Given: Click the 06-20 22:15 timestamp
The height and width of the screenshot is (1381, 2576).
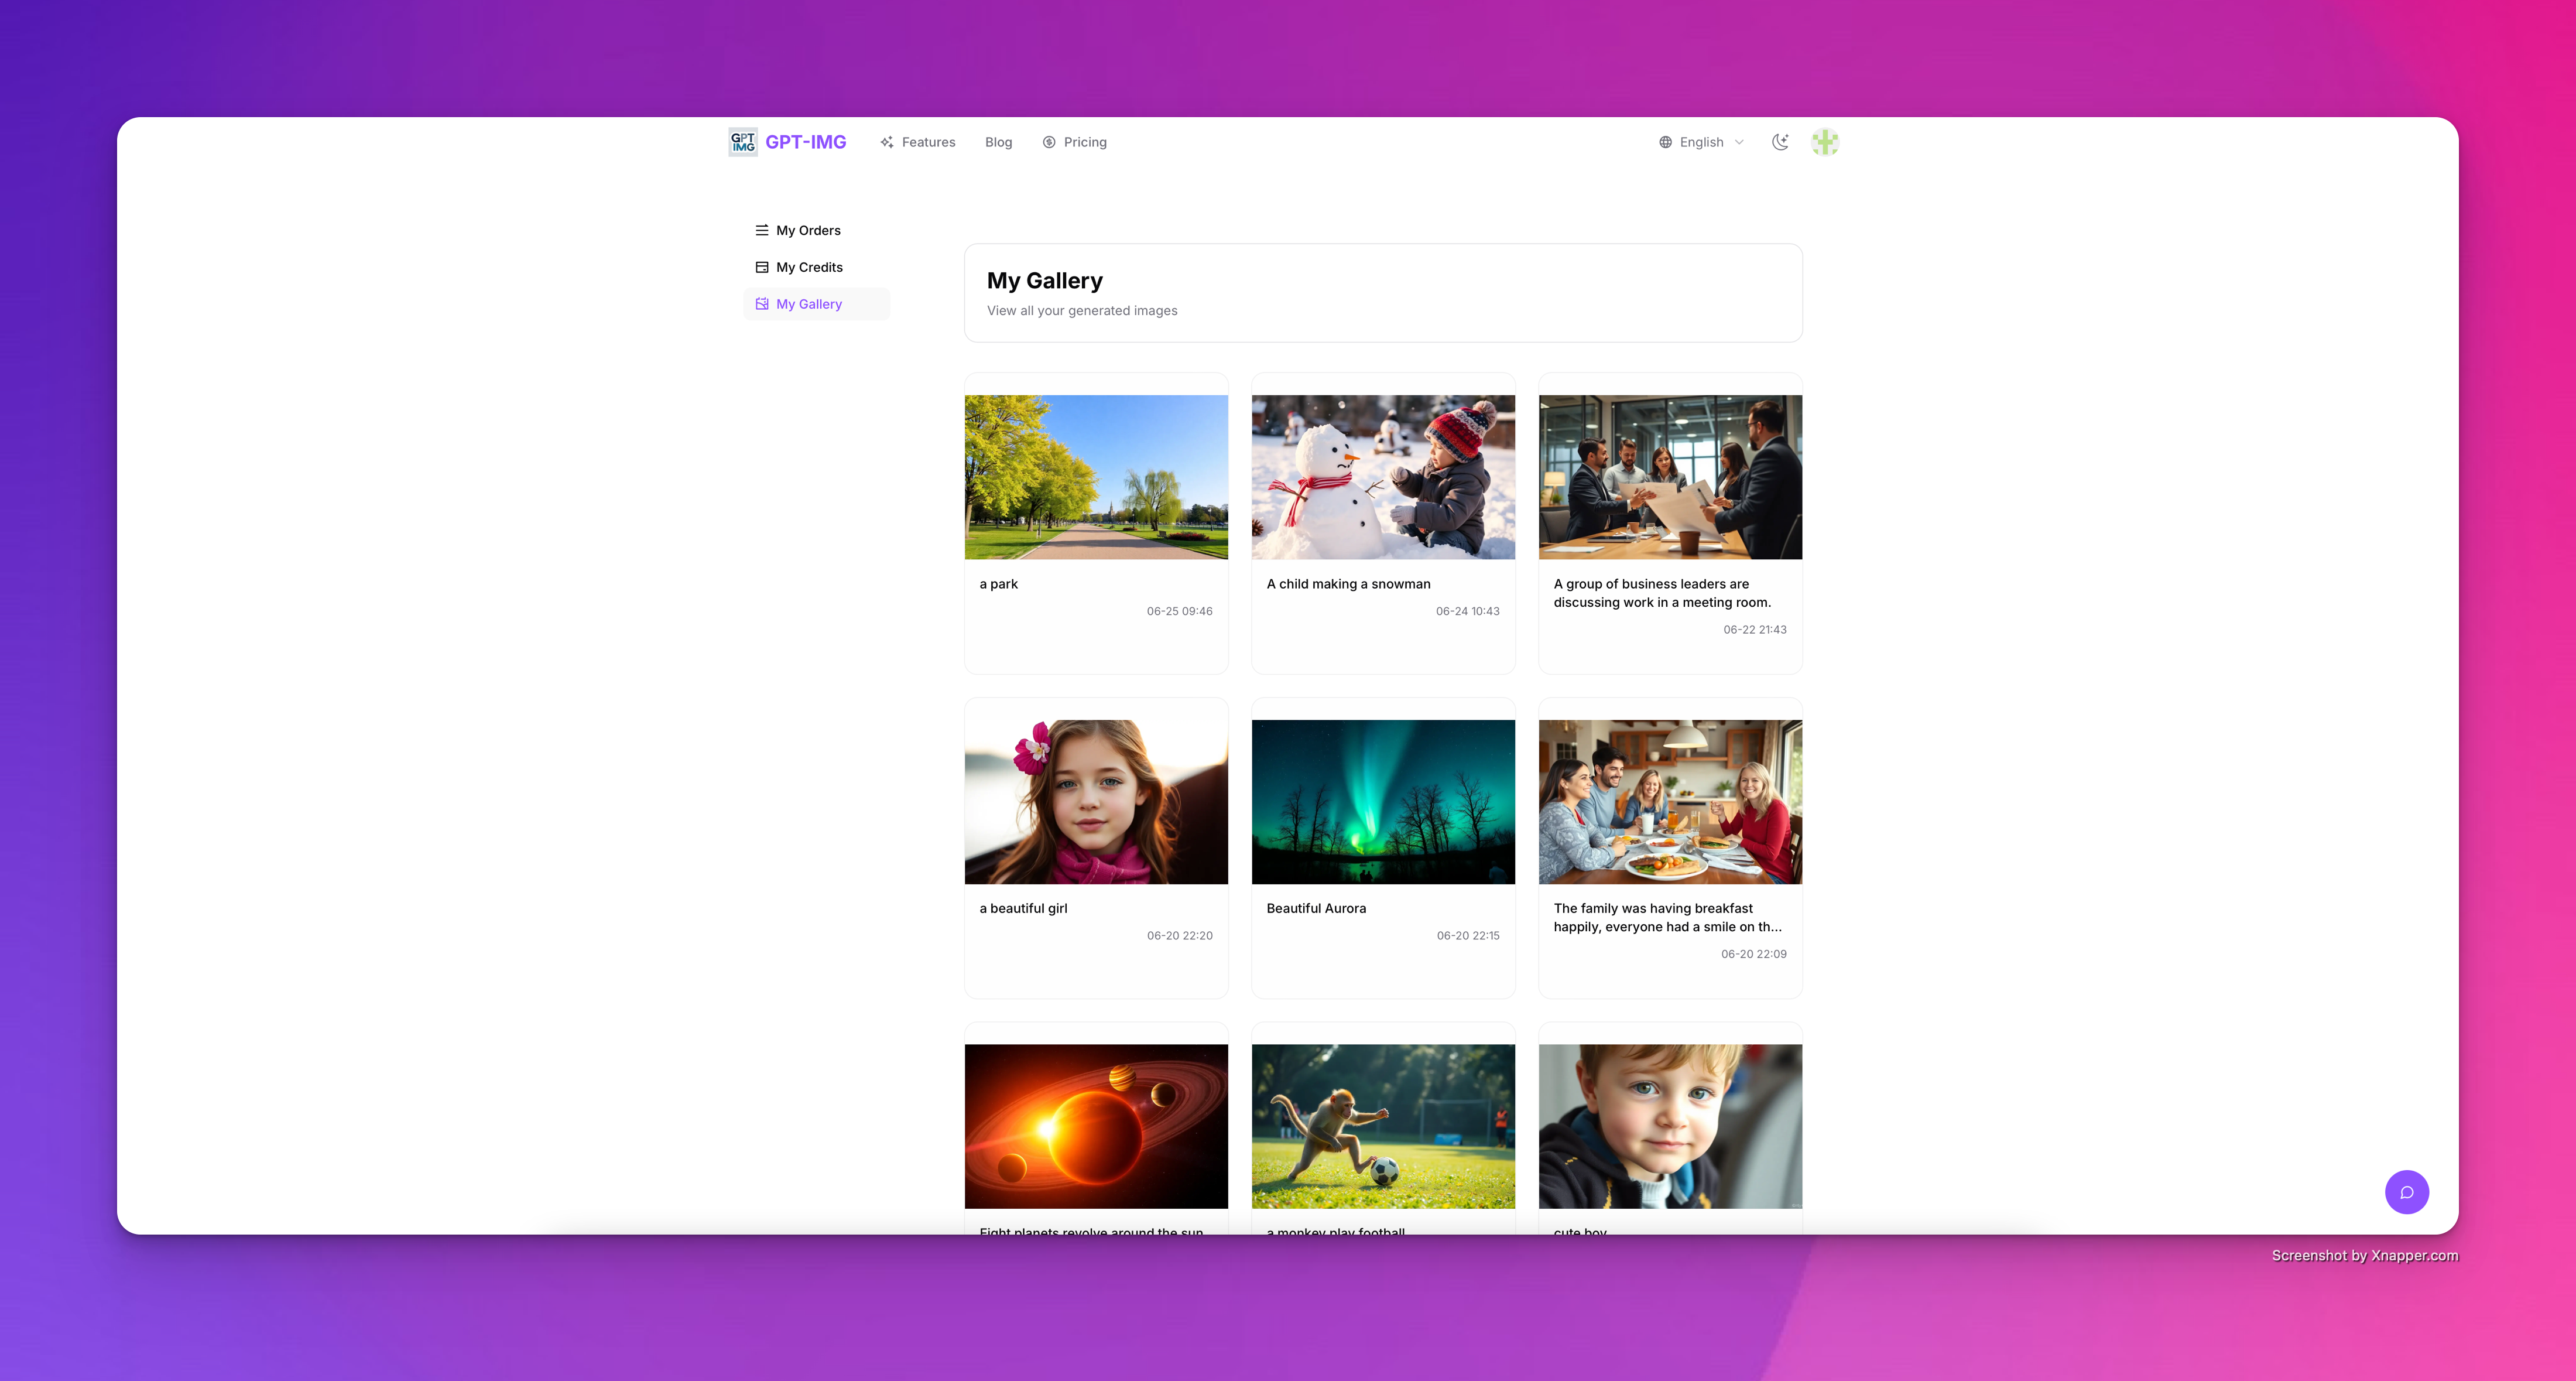Looking at the screenshot, I should (x=1467, y=935).
